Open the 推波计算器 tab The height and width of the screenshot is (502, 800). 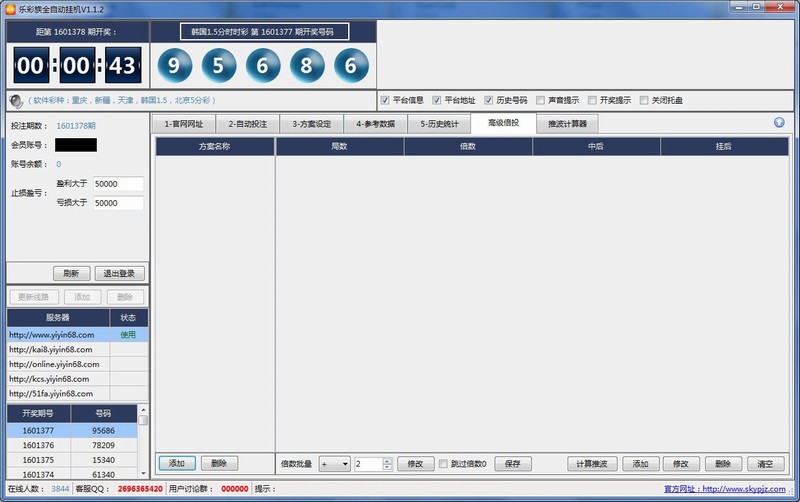(567, 124)
